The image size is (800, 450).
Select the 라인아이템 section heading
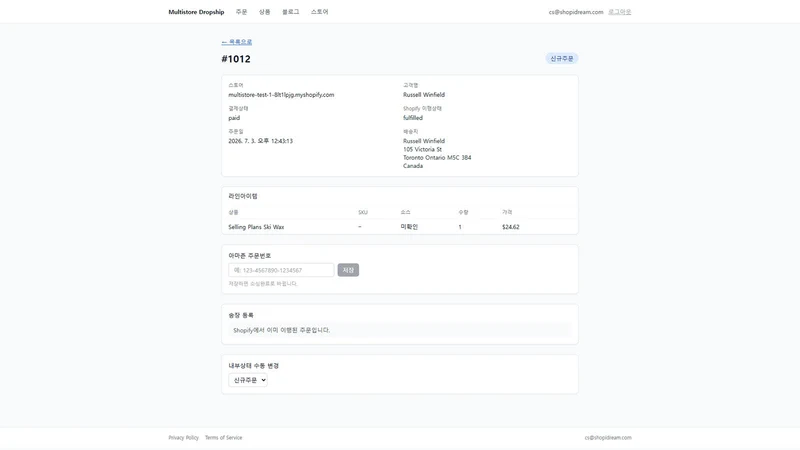point(243,196)
